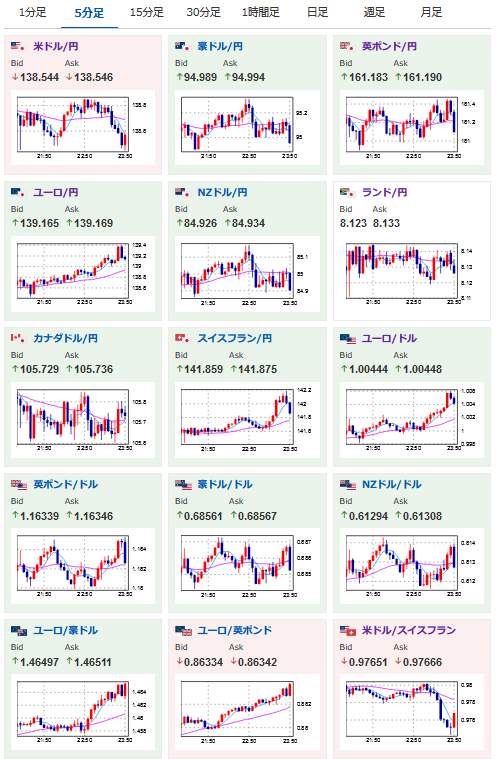Click the South Africa flag icon beside ランド/円

coord(347,193)
